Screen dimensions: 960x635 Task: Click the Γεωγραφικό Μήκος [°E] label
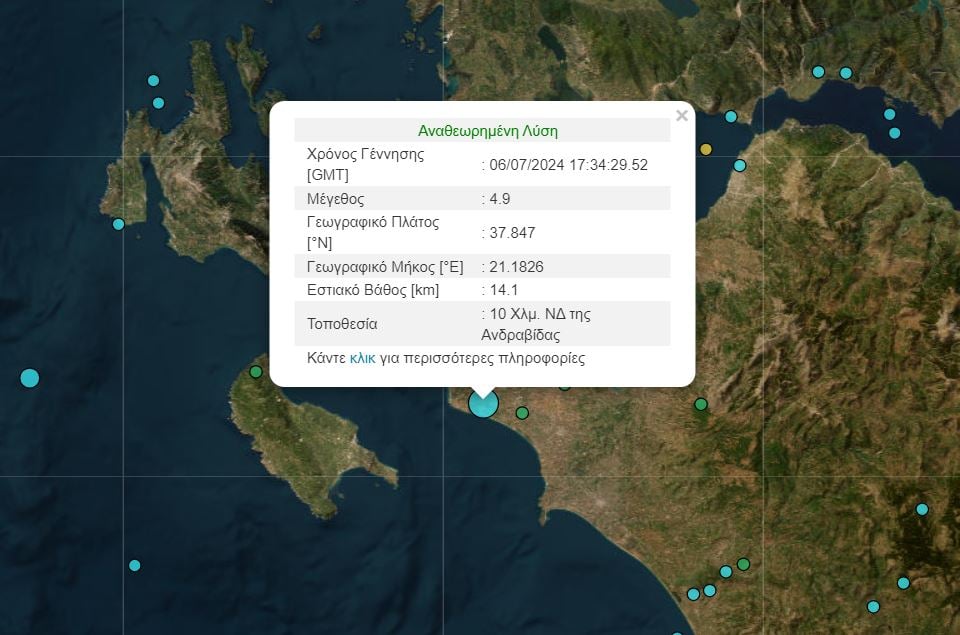tap(385, 267)
